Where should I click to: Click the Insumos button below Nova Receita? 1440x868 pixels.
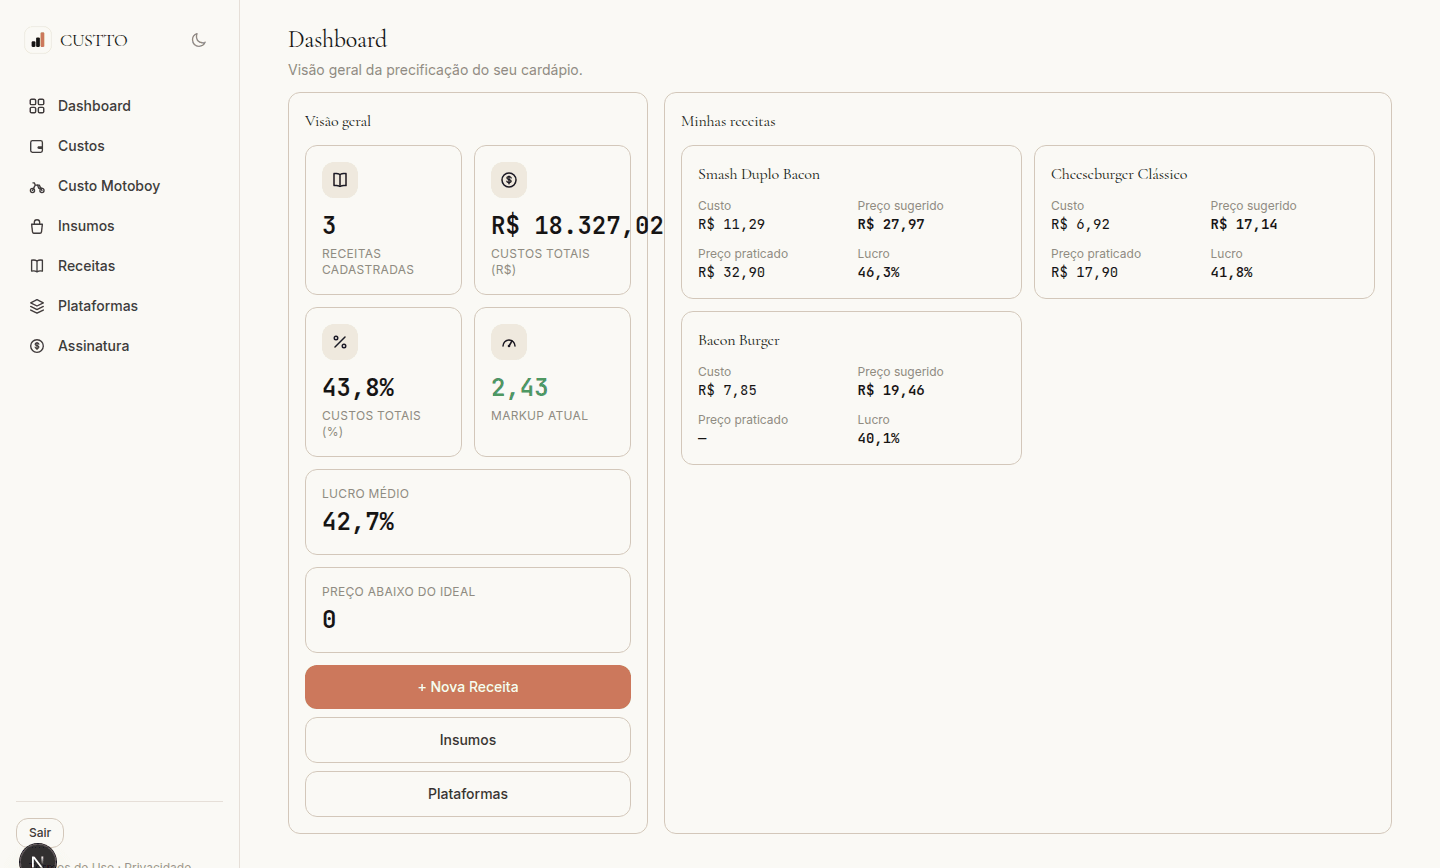coord(468,740)
